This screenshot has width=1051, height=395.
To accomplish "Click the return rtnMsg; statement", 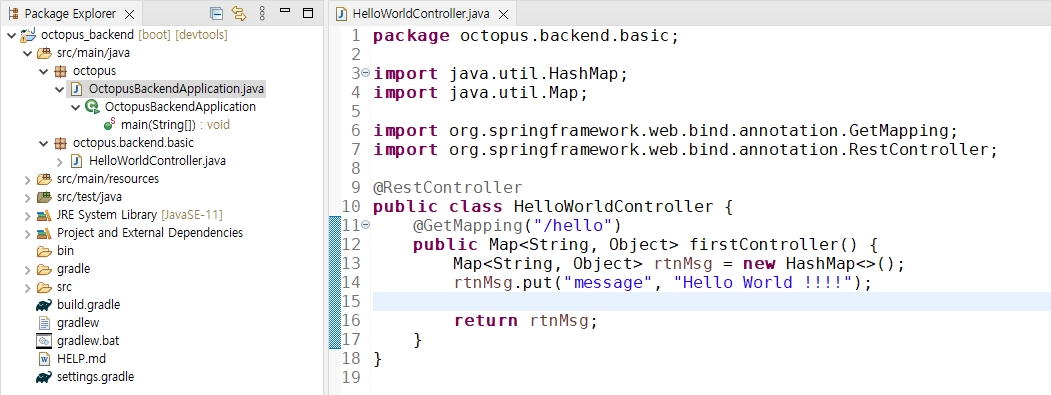I will pyautogui.click(x=526, y=321).
